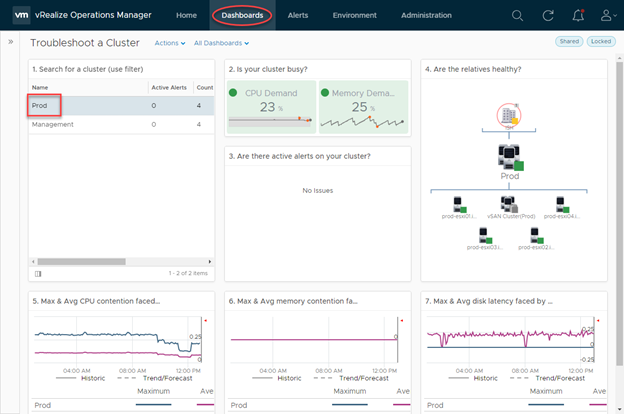624x414 pixels.
Task: Click the search magnifier icon
Action: tap(517, 16)
